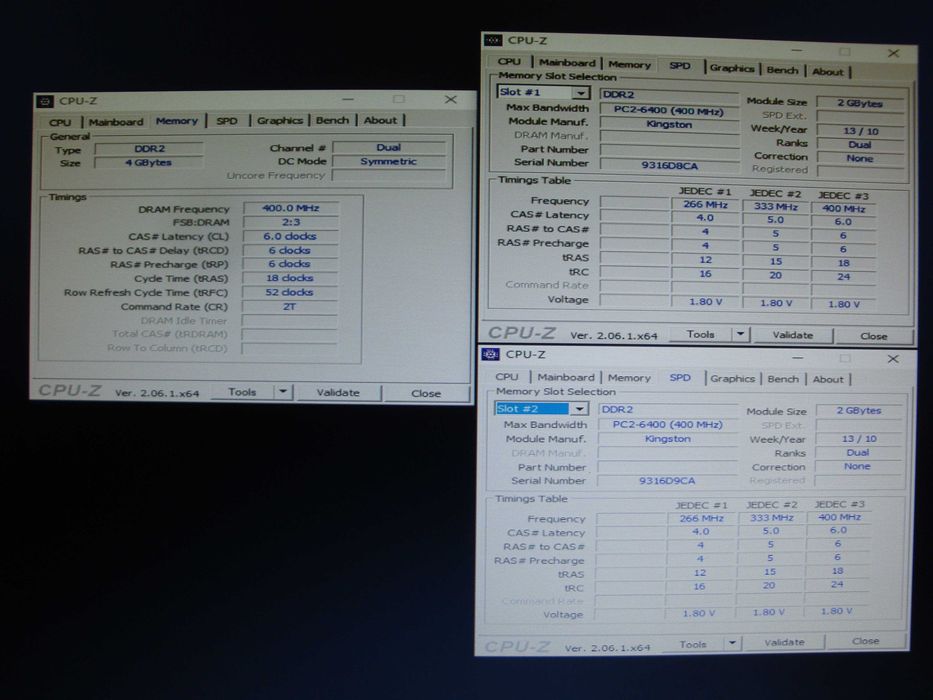933x700 pixels.
Task: Click Validate button in the Memory window
Action: 337,392
